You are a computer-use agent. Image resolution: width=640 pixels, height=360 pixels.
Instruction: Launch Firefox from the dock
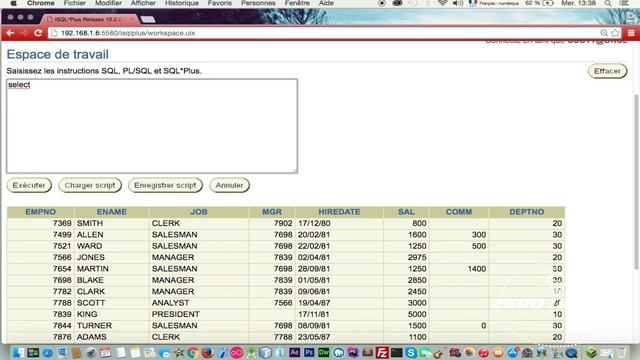[208, 353]
